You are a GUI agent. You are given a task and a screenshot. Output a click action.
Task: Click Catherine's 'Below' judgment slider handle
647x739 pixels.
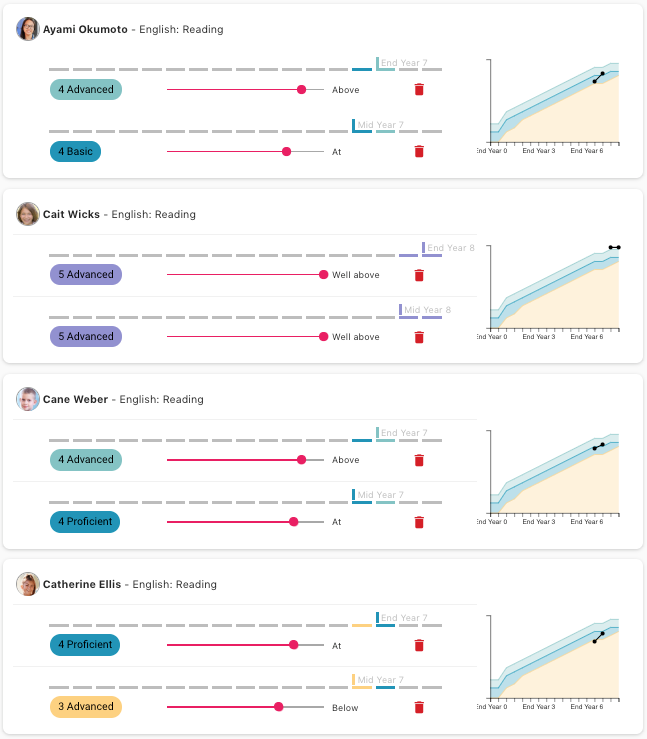[x=278, y=707]
